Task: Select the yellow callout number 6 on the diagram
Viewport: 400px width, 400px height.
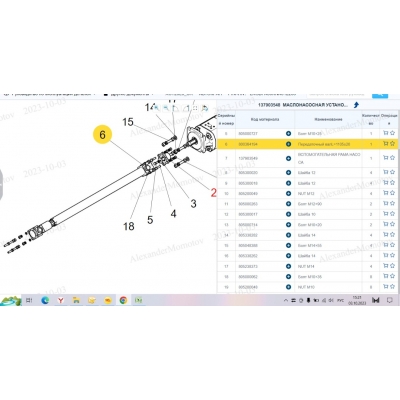Action: tap(102, 134)
